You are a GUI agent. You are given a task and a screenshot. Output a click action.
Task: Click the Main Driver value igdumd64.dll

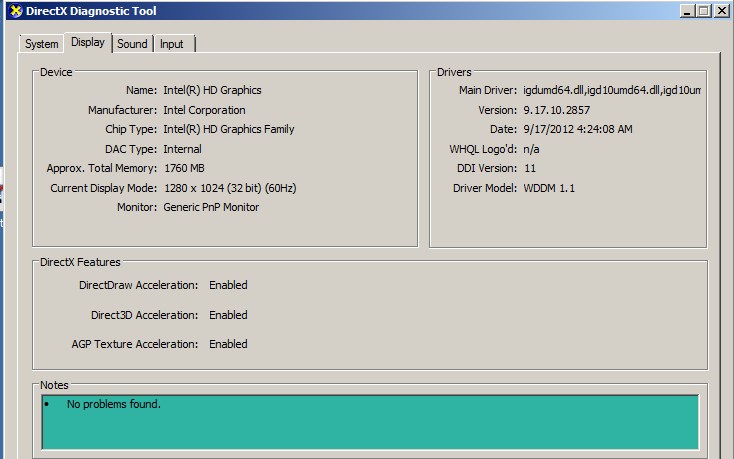point(612,90)
